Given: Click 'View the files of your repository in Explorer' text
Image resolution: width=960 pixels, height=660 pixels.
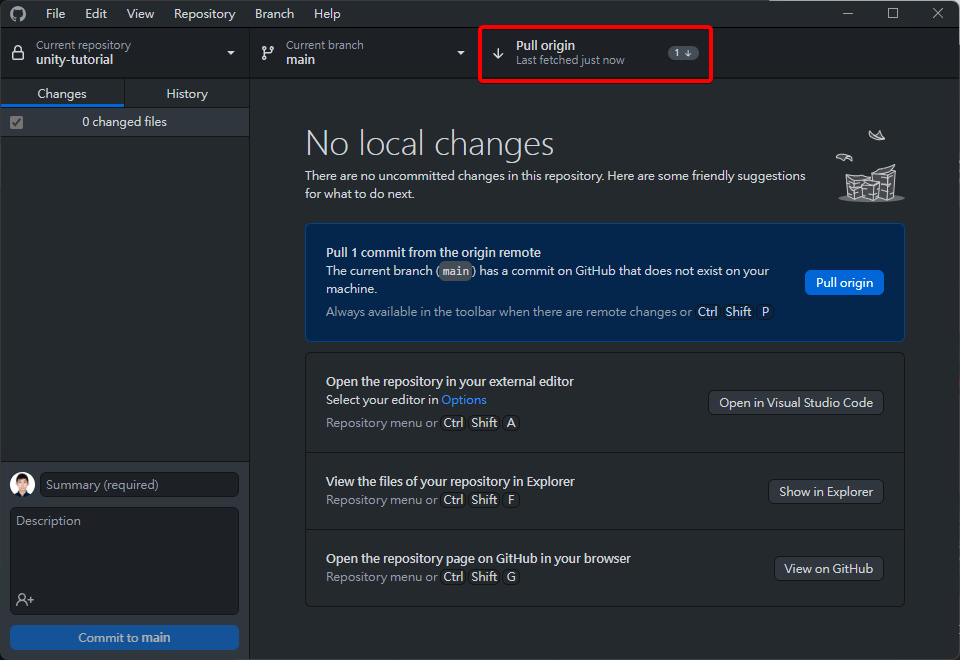Looking at the screenshot, I should (x=450, y=482).
